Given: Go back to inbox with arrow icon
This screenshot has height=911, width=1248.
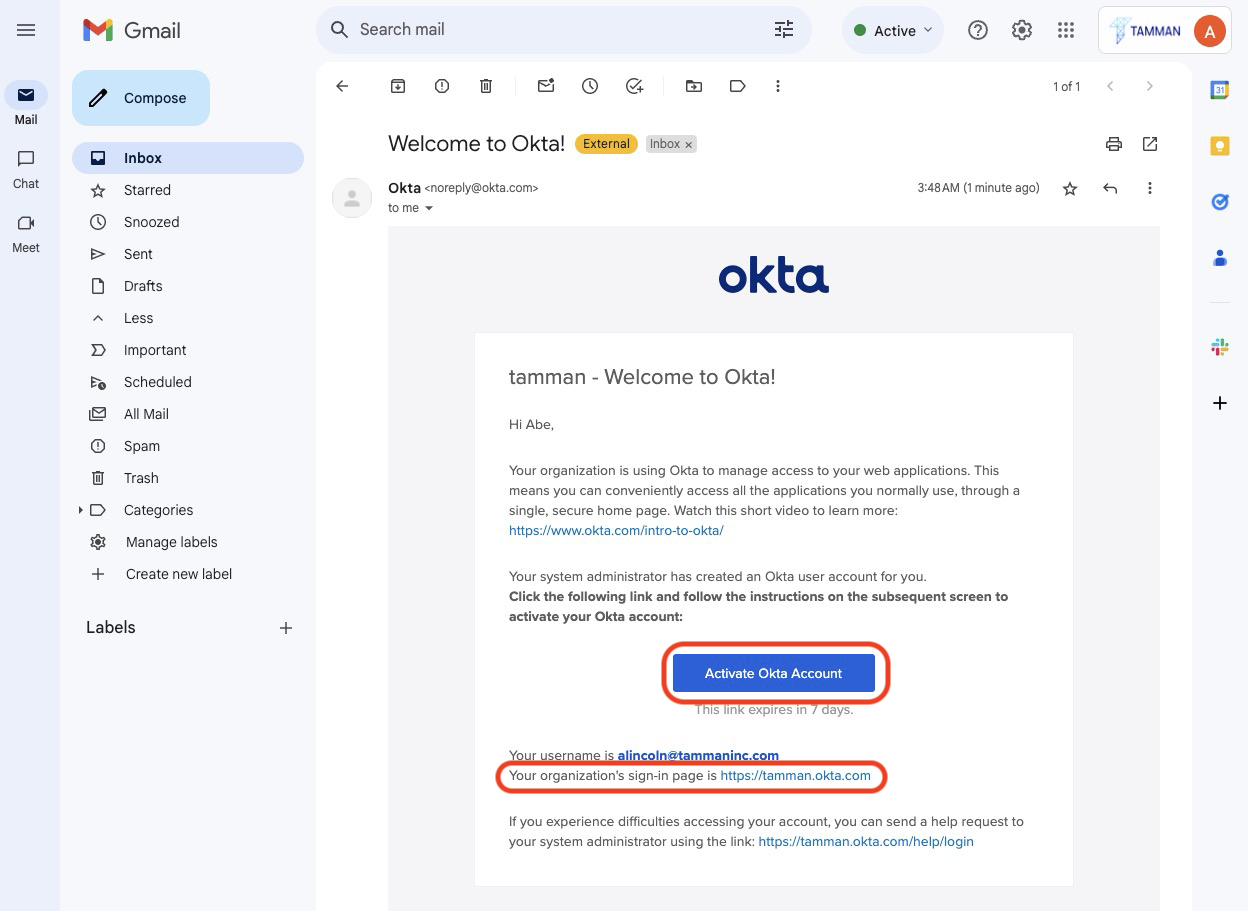Looking at the screenshot, I should pyautogui.click(x=342, y=86).
